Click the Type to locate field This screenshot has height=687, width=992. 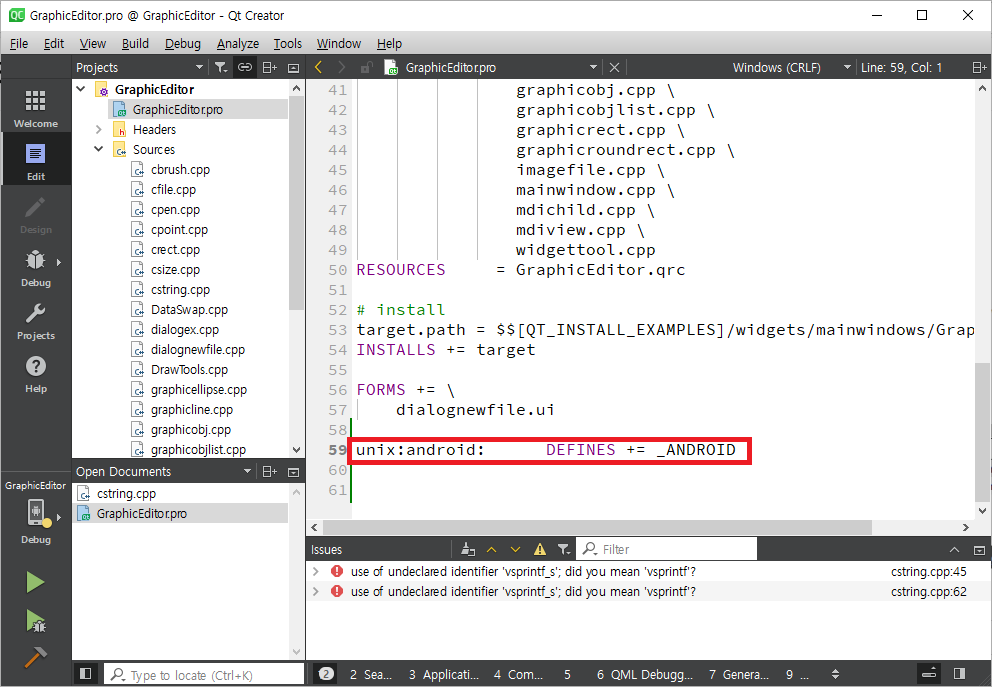[x=204, y=674]
